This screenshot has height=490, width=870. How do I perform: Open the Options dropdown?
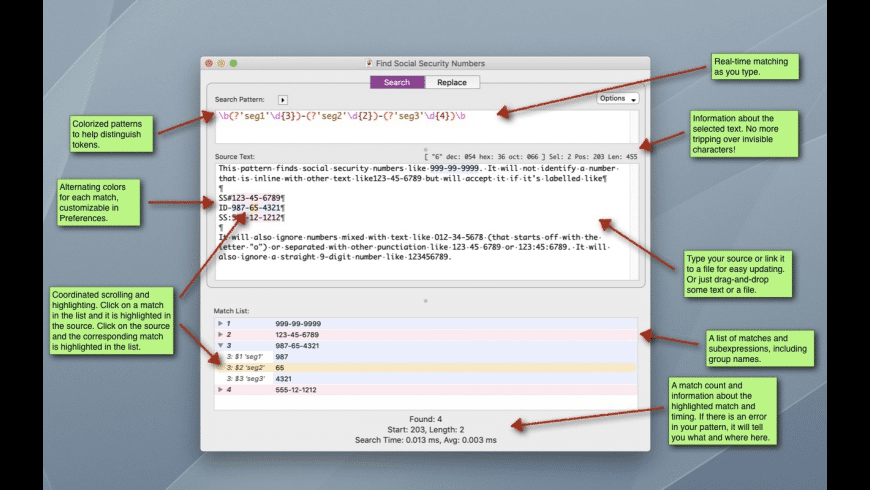click(618, 98)
